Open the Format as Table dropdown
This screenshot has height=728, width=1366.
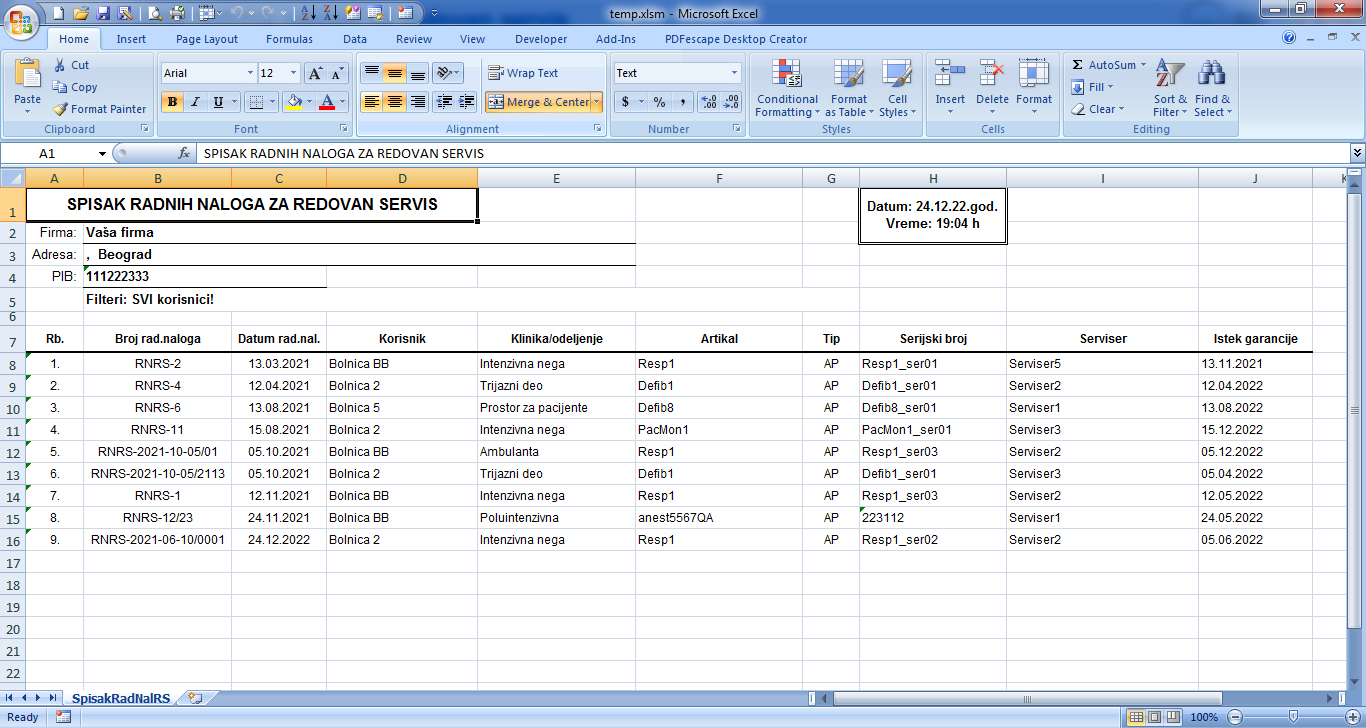pyautogui.click(x=849, y=87)
